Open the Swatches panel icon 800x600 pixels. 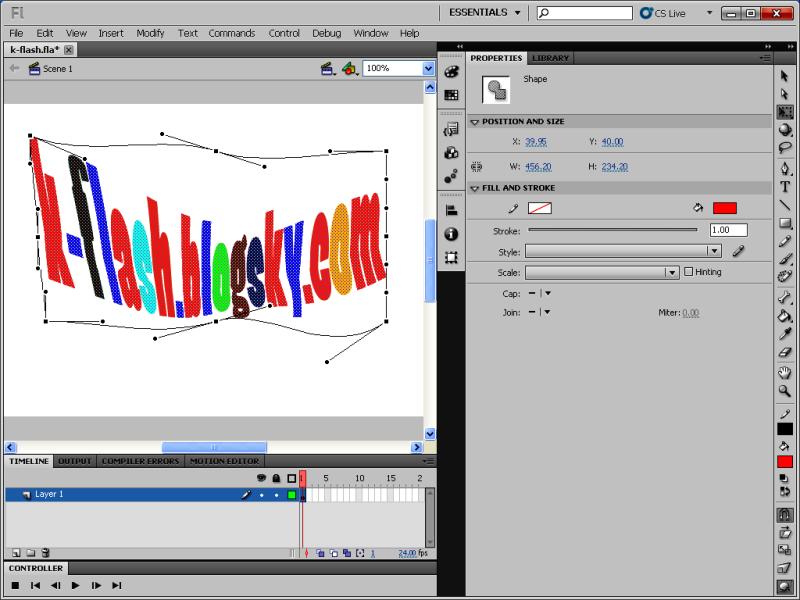[x=452, y=95]
